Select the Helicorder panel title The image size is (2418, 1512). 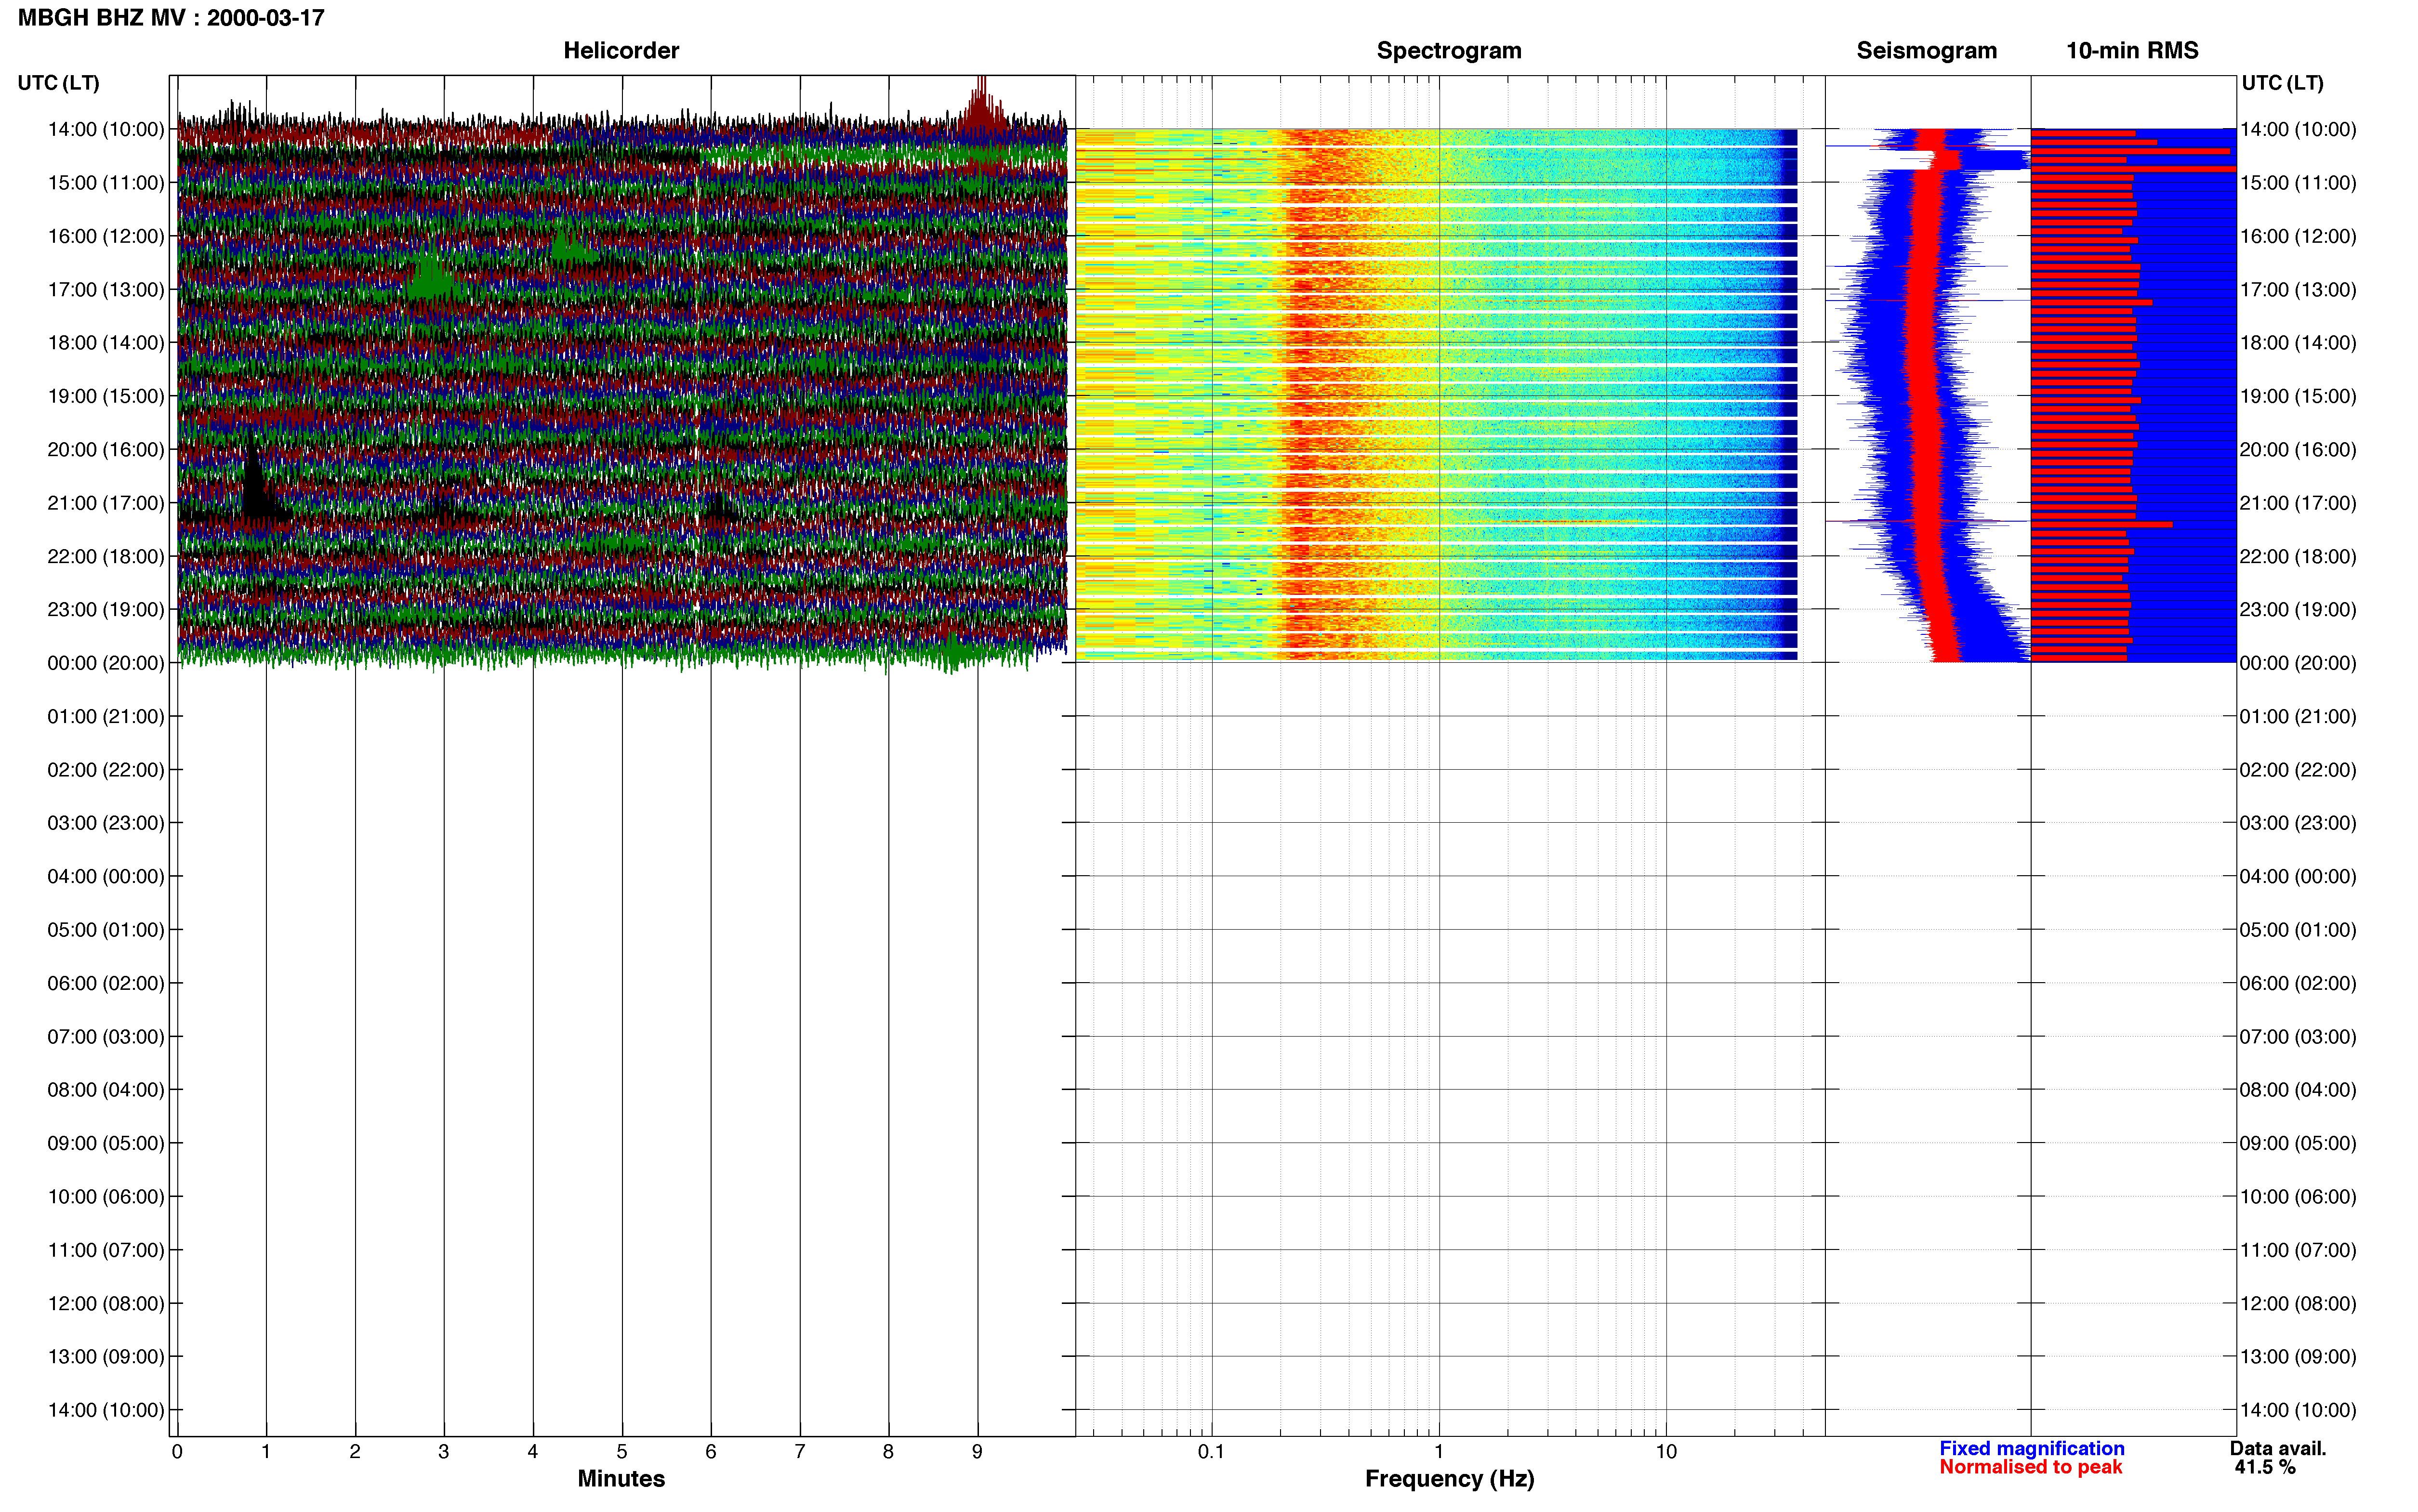[621, 50]
